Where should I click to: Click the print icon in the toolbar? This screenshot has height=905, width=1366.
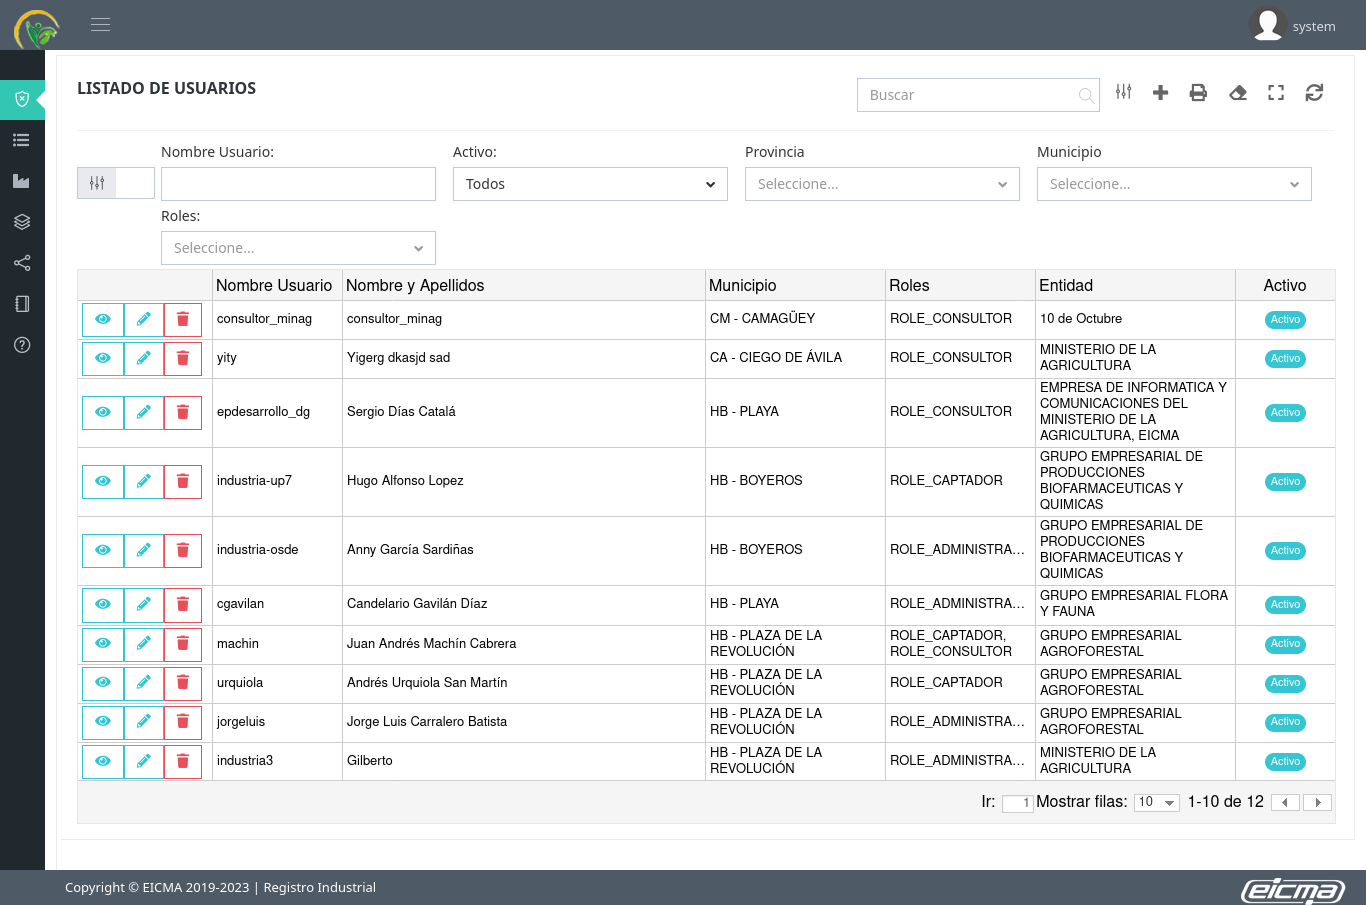[1198, 93]
